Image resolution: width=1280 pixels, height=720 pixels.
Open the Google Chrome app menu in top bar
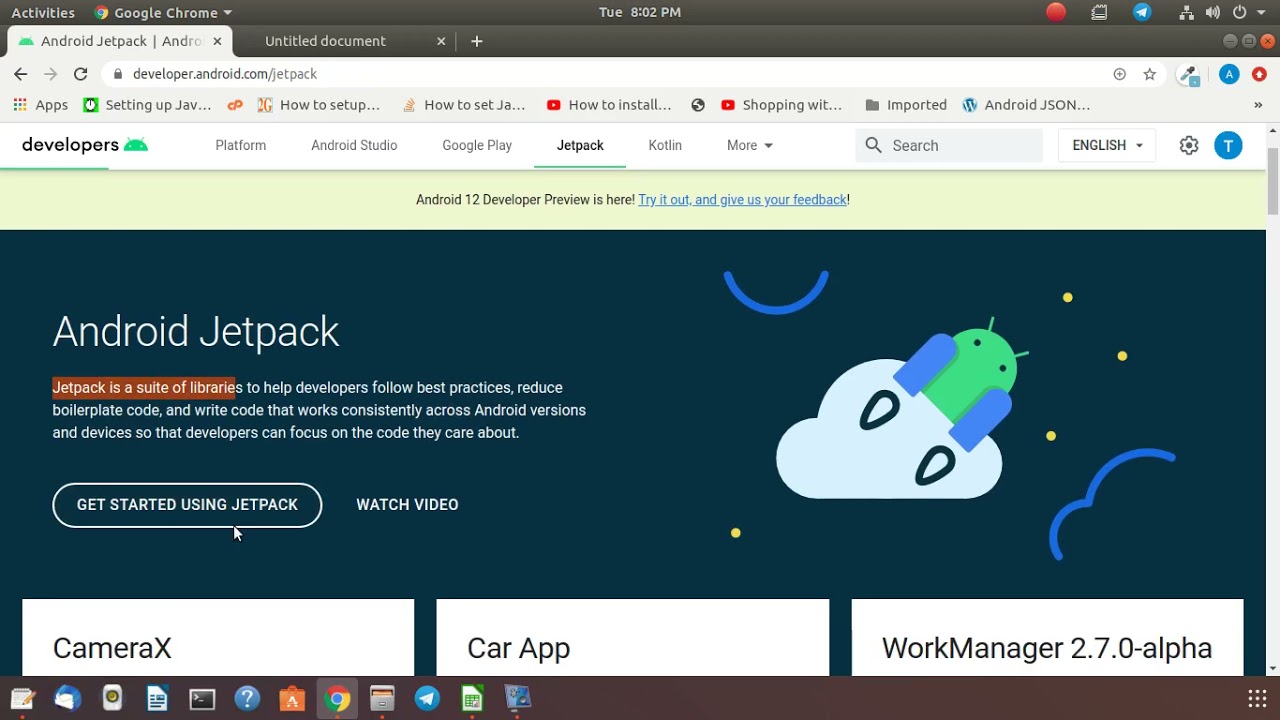[163, 12]
